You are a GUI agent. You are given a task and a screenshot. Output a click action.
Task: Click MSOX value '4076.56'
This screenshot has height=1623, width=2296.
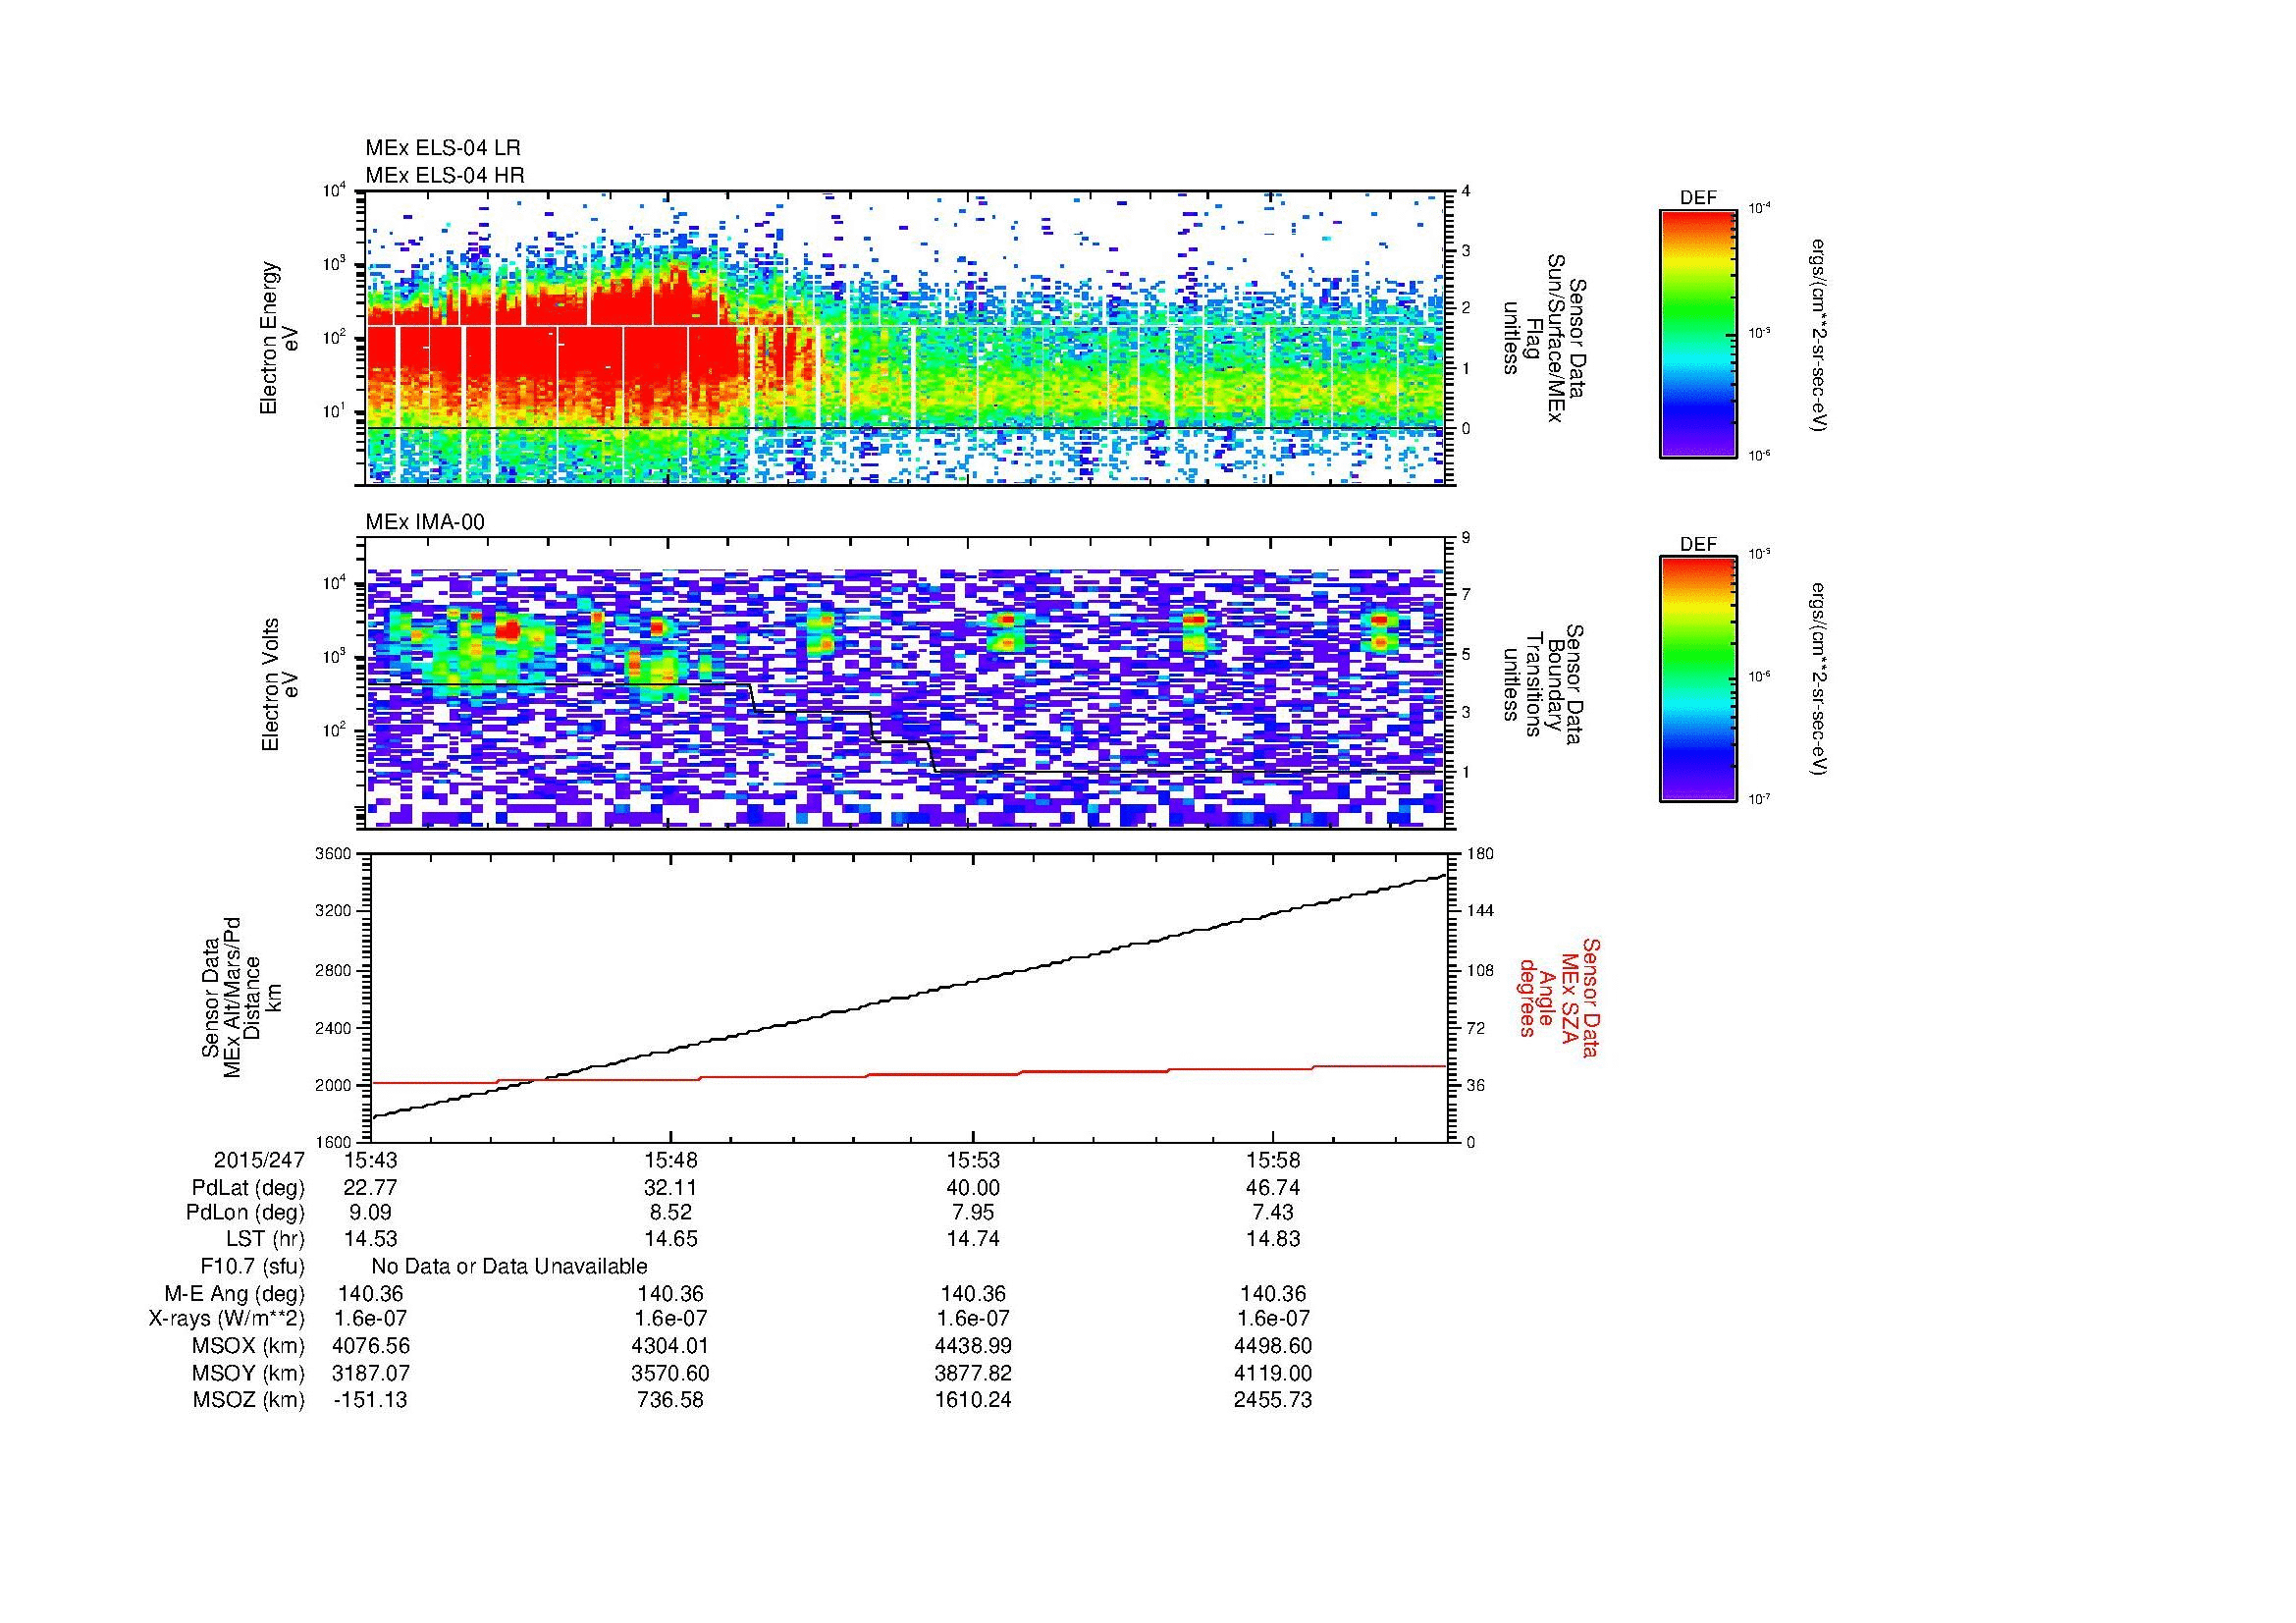pos(371,1347)
